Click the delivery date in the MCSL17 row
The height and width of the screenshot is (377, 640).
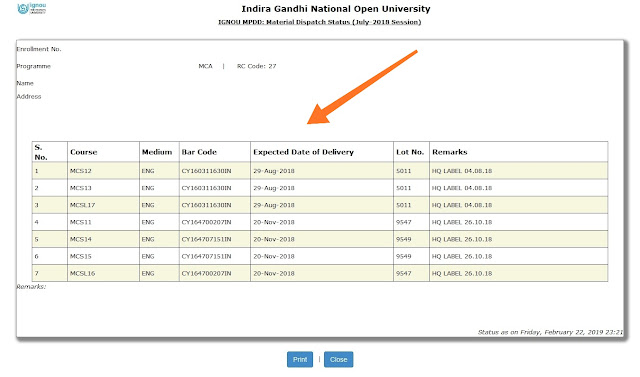click(x=273, y=205)
